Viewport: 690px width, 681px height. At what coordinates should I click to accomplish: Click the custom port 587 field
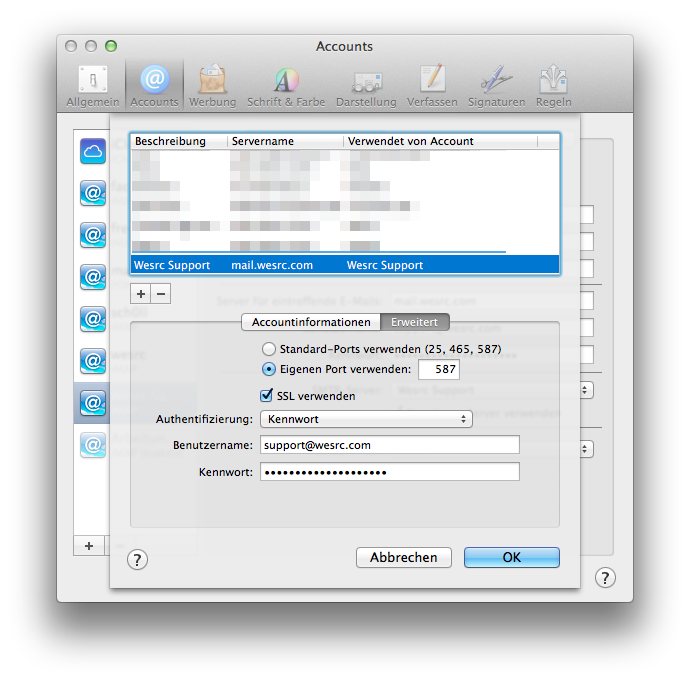tap(439, 369)
